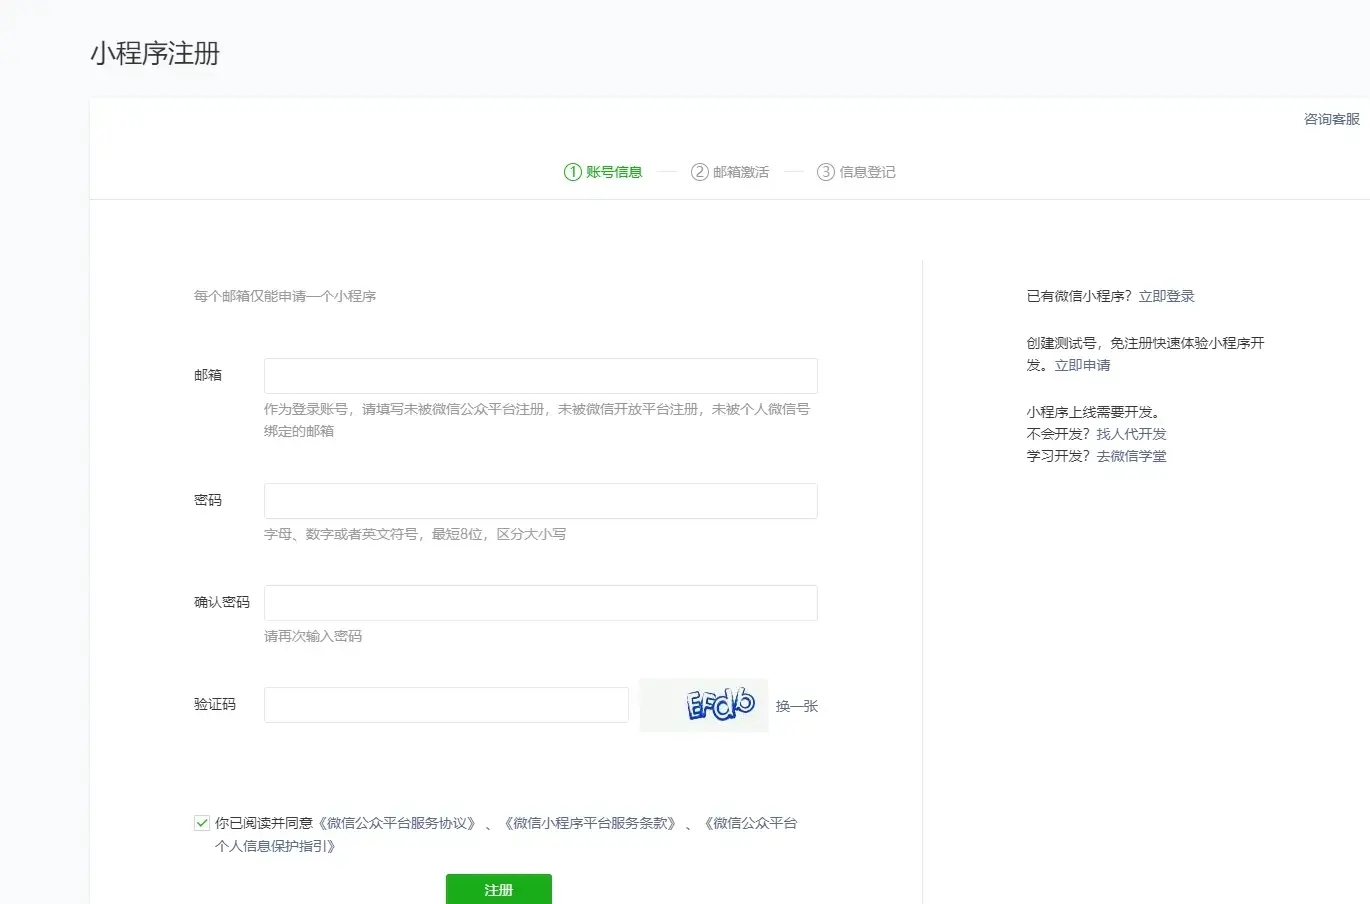This screenshot has width=1370, height=904.
Task: Click the 邮箱 input field
Action: point(540,376)
